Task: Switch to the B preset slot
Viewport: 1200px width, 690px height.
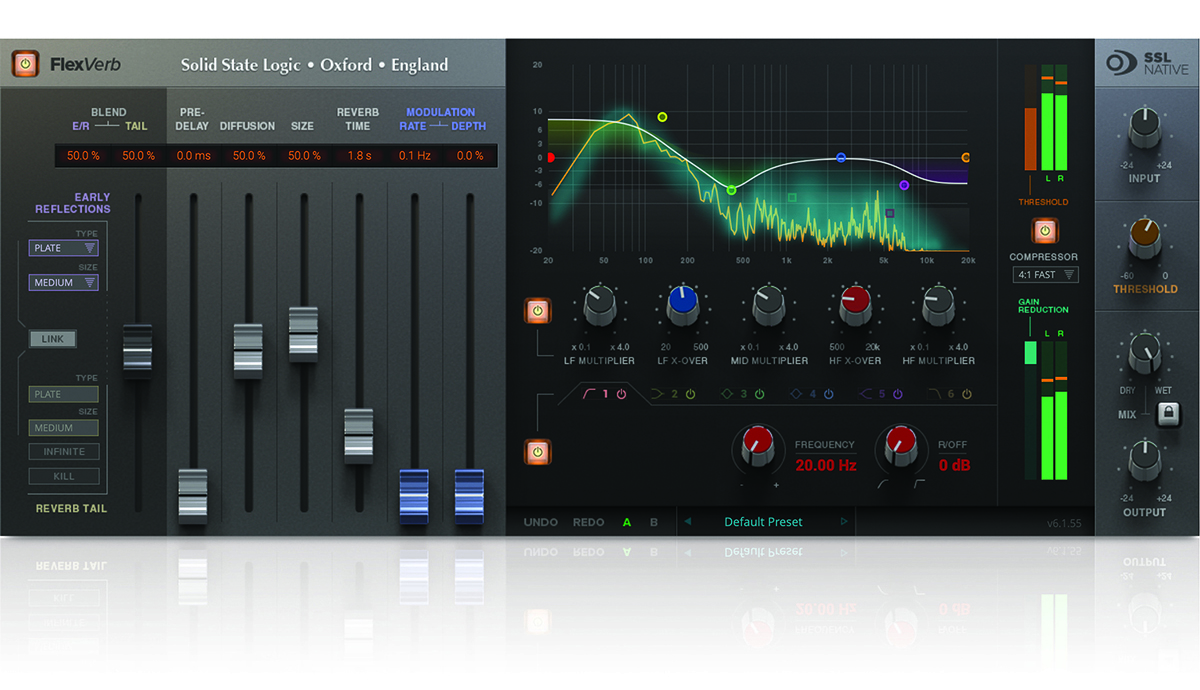Action: 654,522
